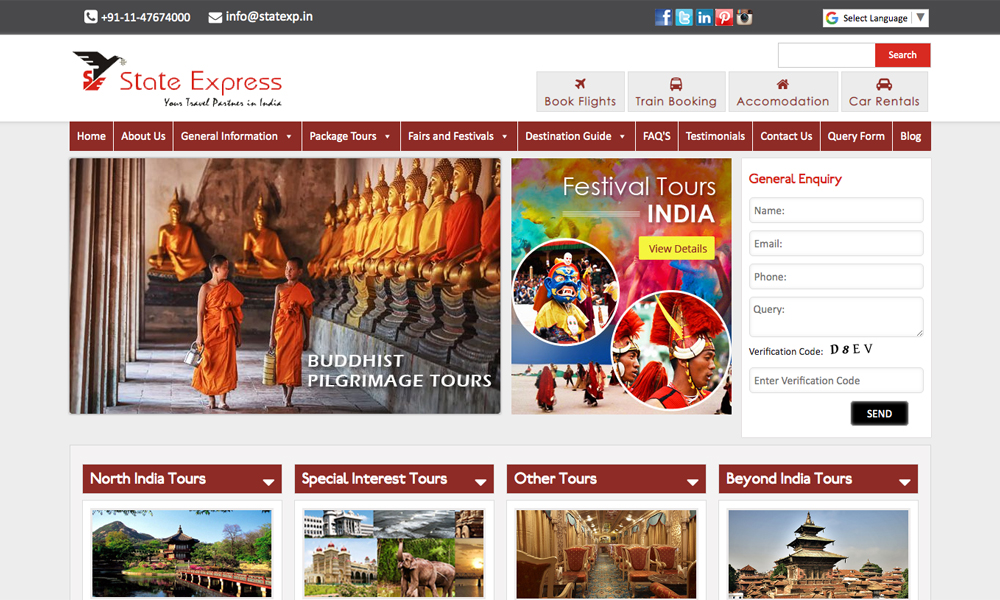This screenshot has height=600, width=1000.
Task: Click View Details on Festival Tours
Action: pos(677,248)
